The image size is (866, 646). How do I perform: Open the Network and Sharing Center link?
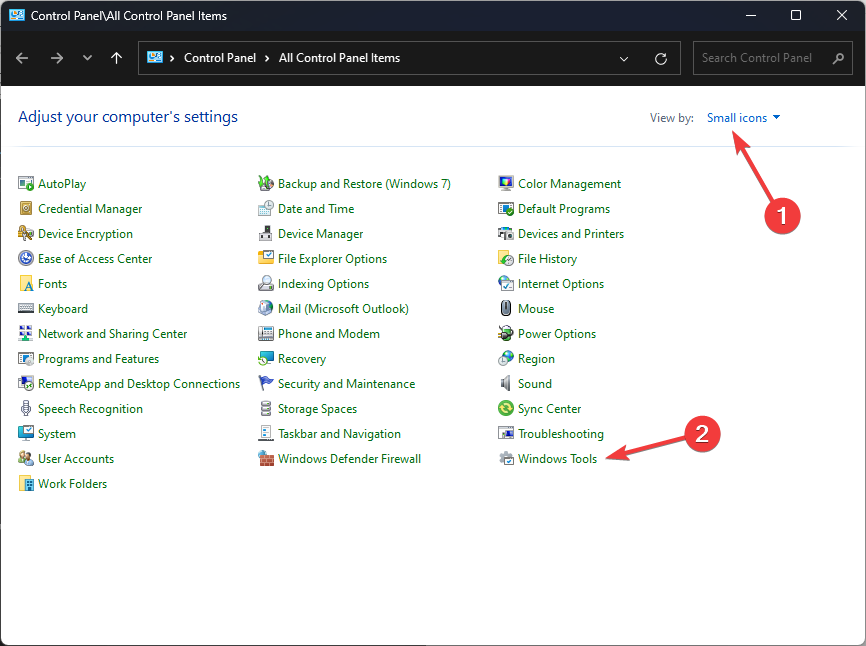pos(112,334)
